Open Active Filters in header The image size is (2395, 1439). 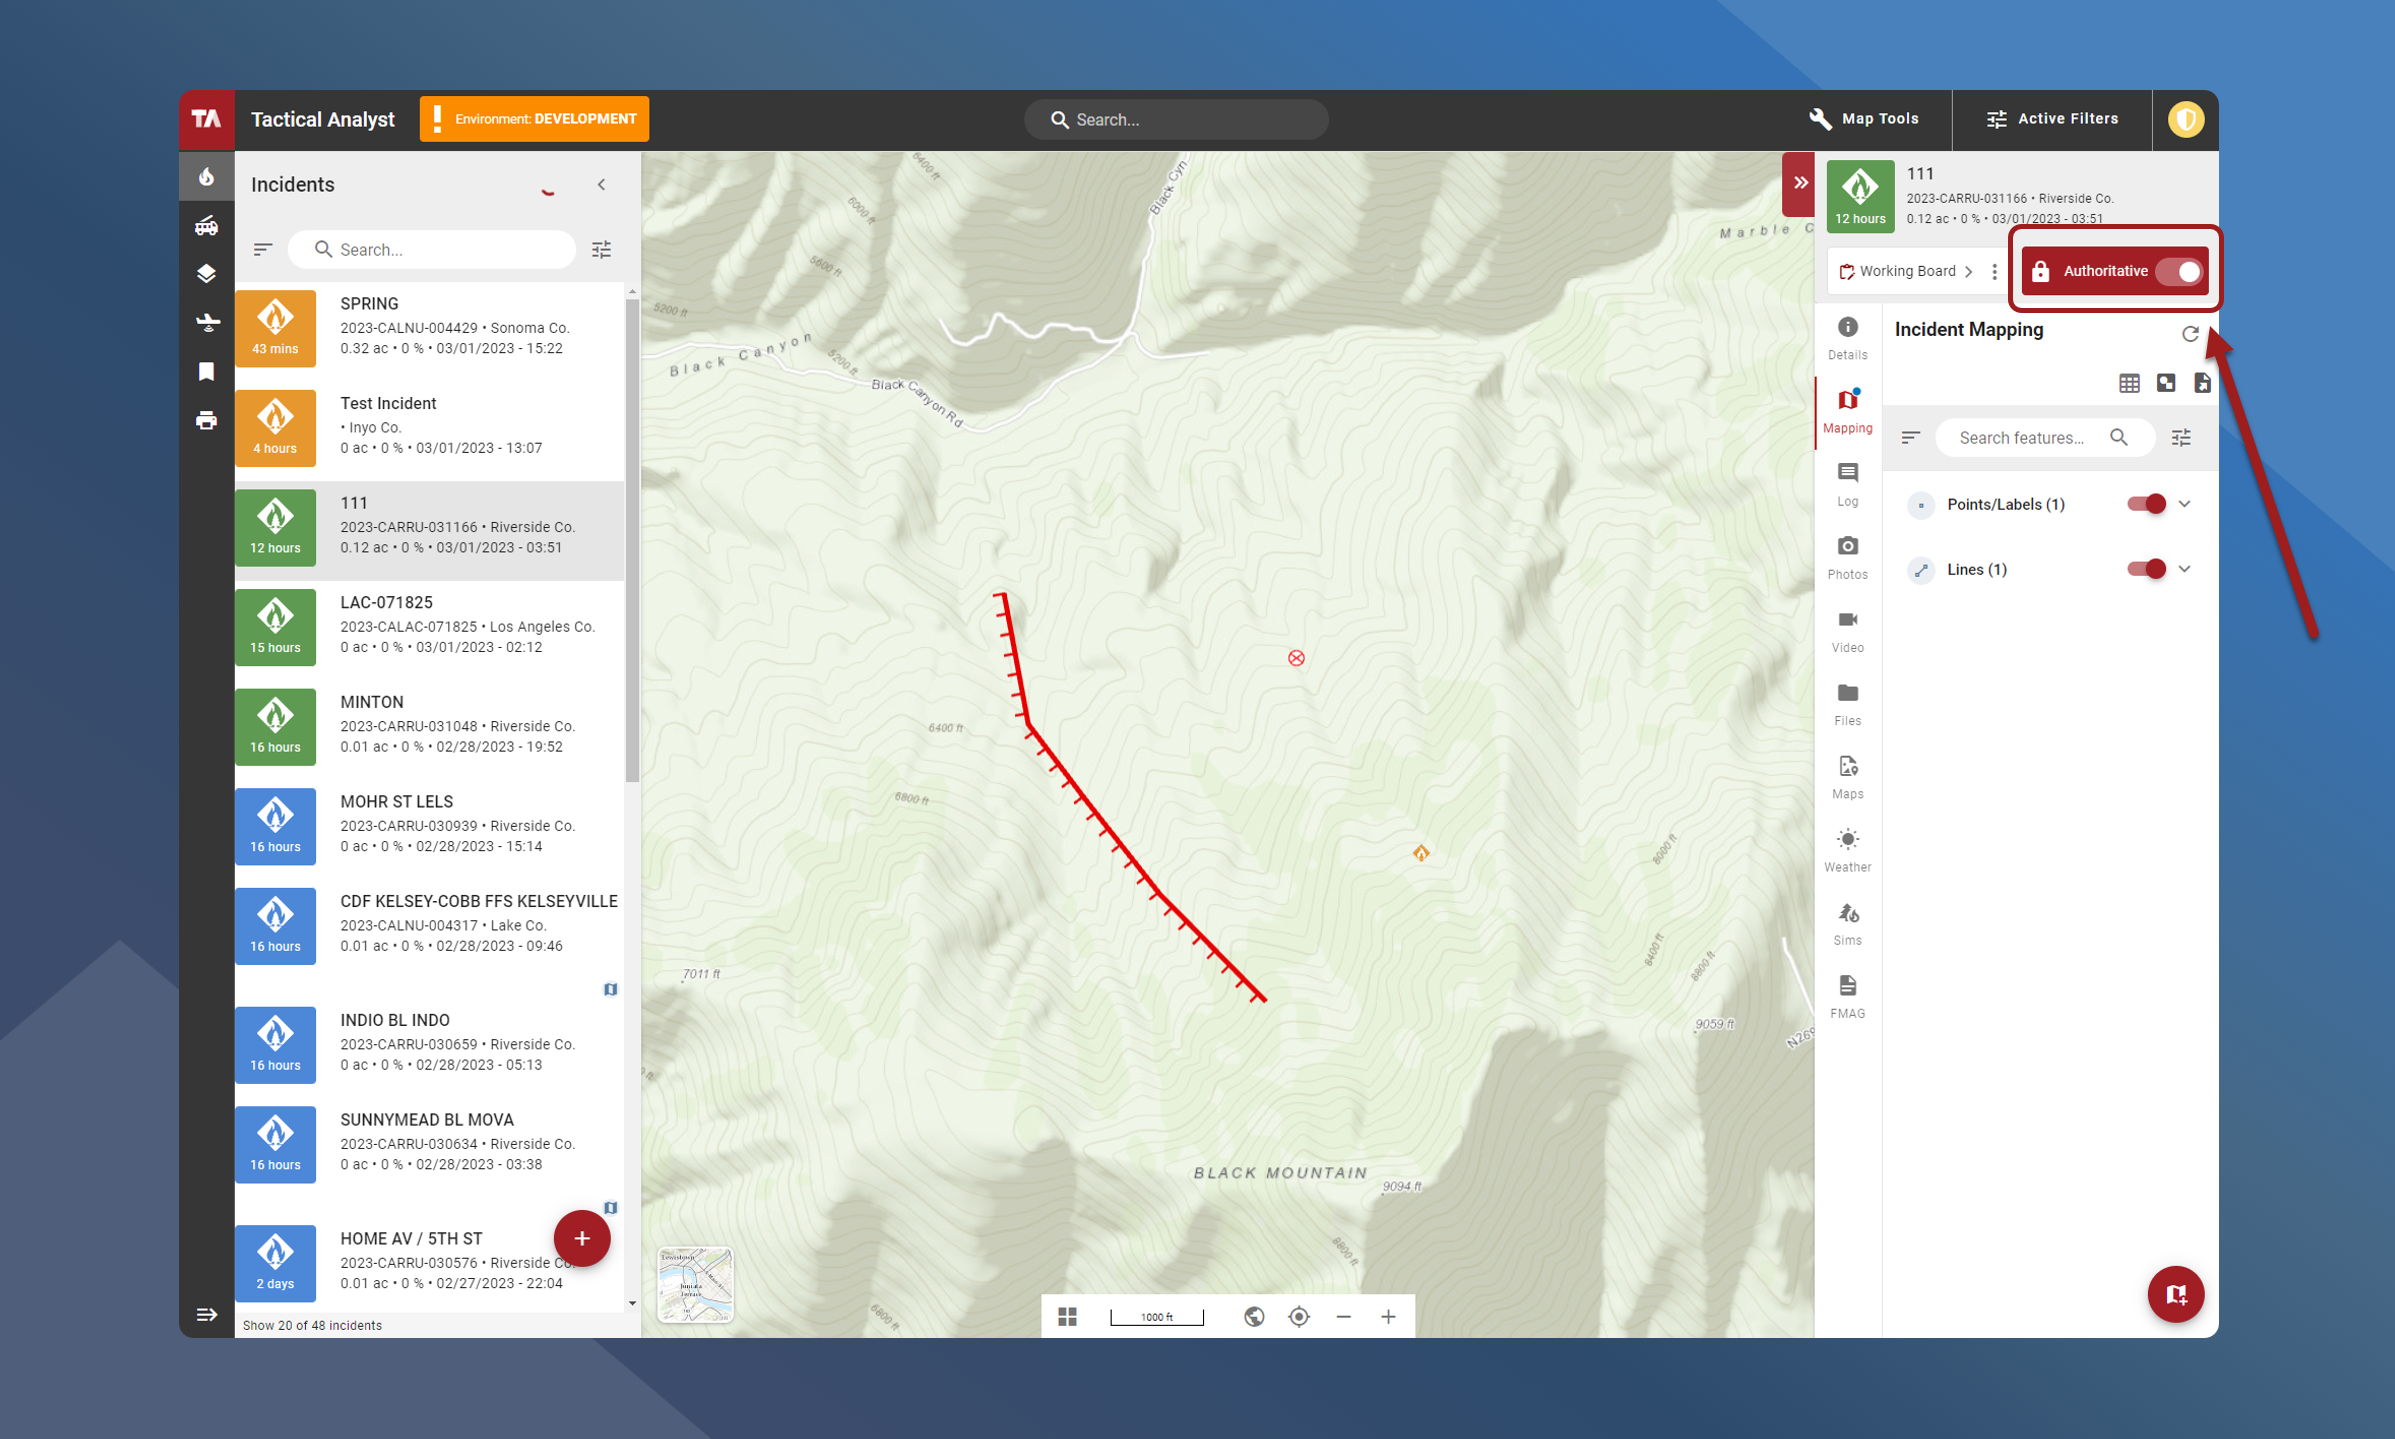pyautogui.click(x=2052, y=119)
